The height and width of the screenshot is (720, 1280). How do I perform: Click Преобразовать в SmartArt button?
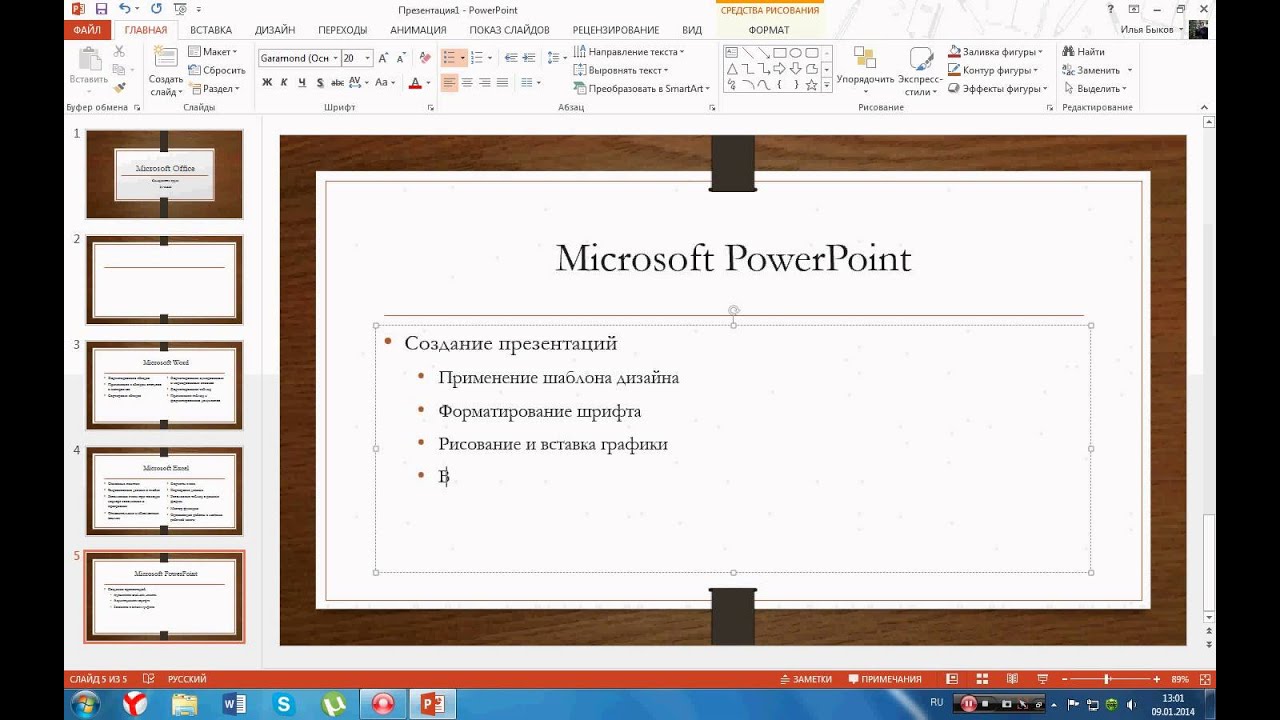(641, 88)
